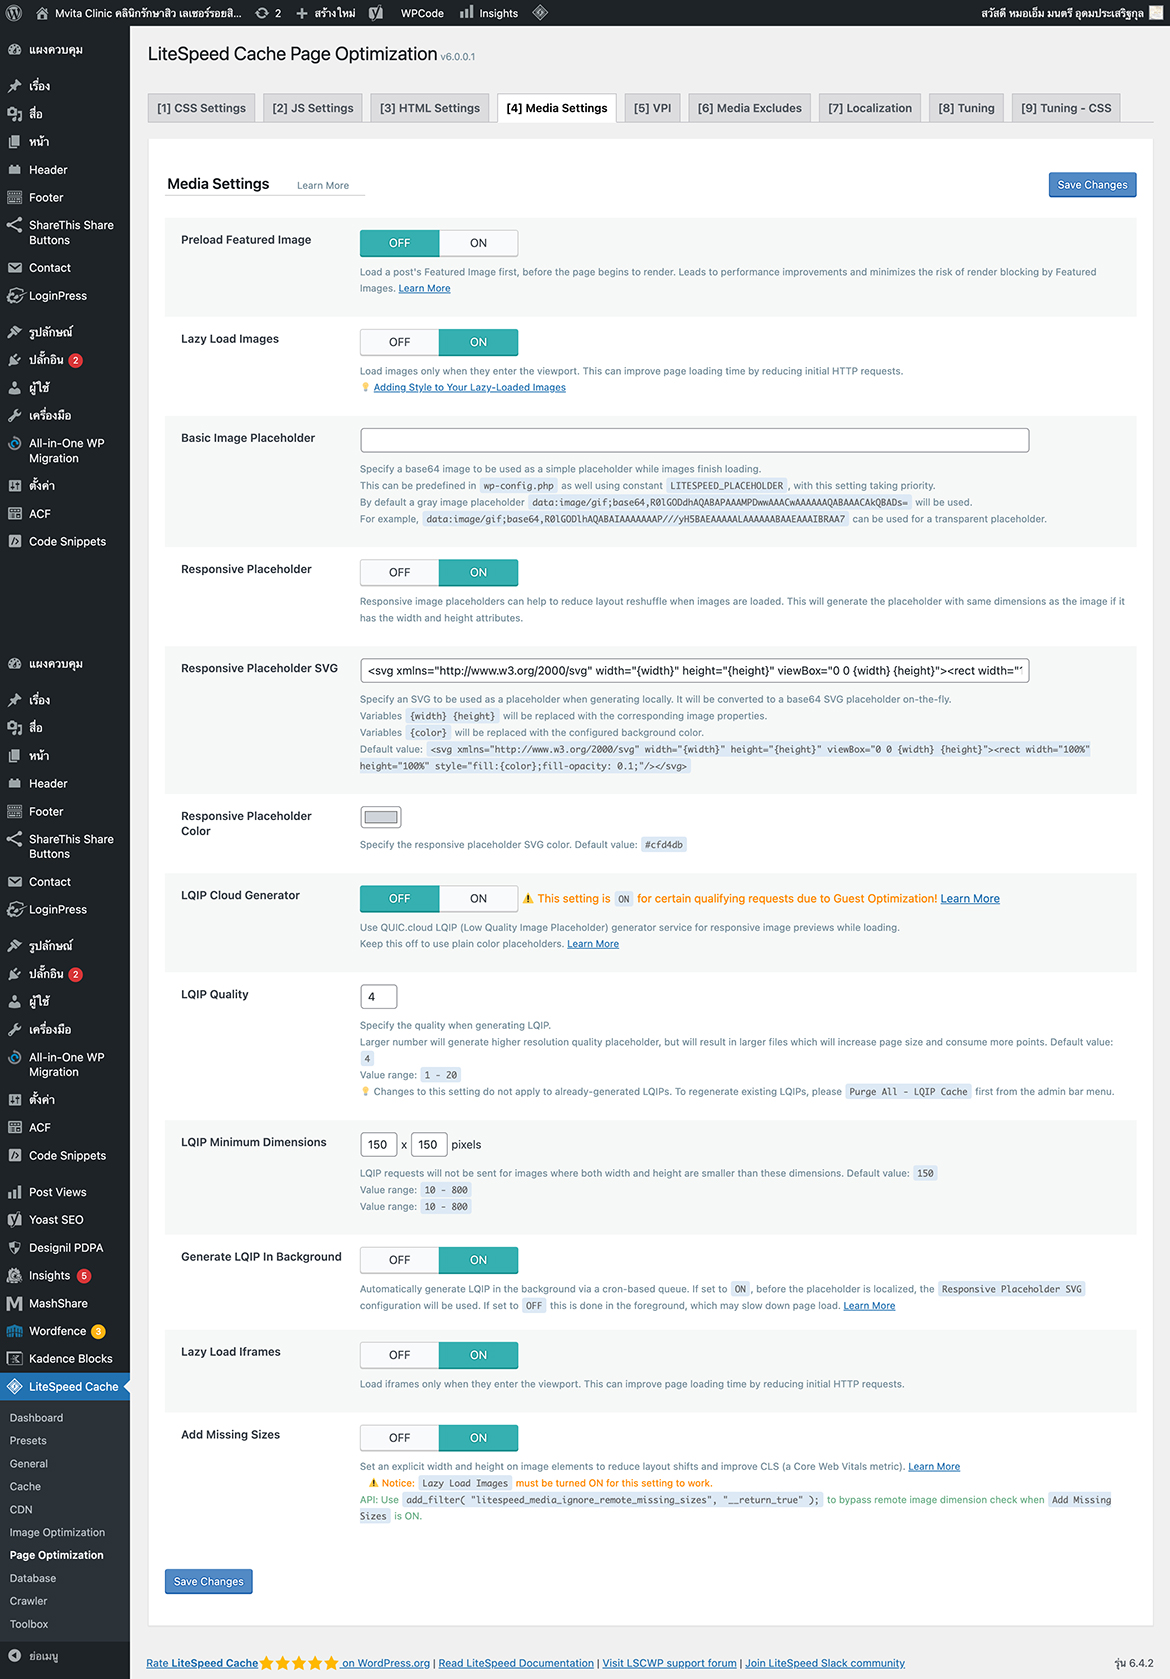
Task: Open the Toolbox submenu item
Action: [x=29, y=1624]
